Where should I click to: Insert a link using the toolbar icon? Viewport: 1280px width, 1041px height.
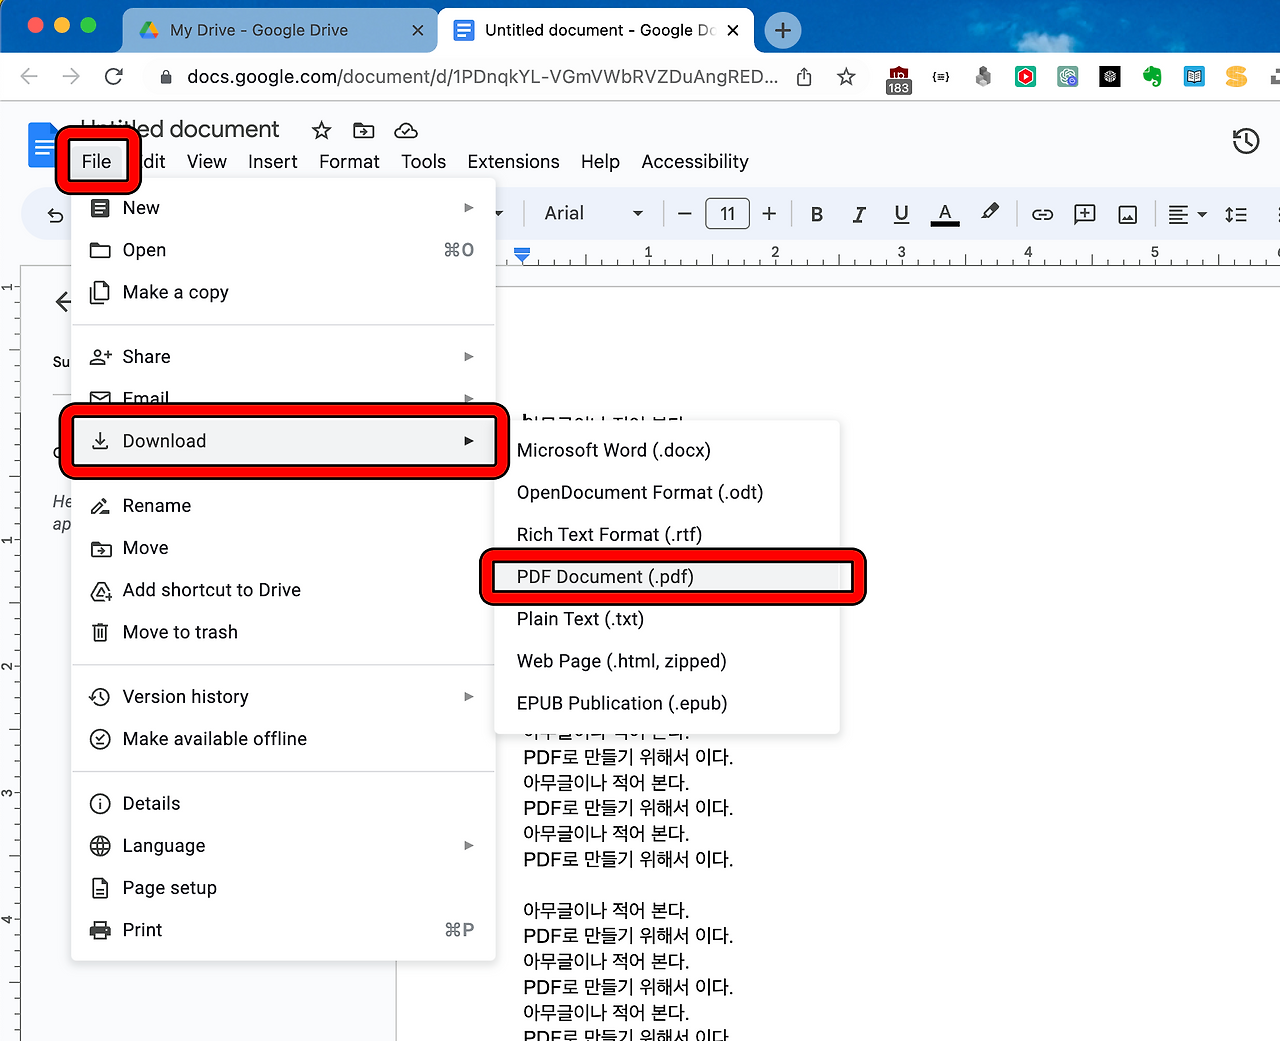(1042, 213)
